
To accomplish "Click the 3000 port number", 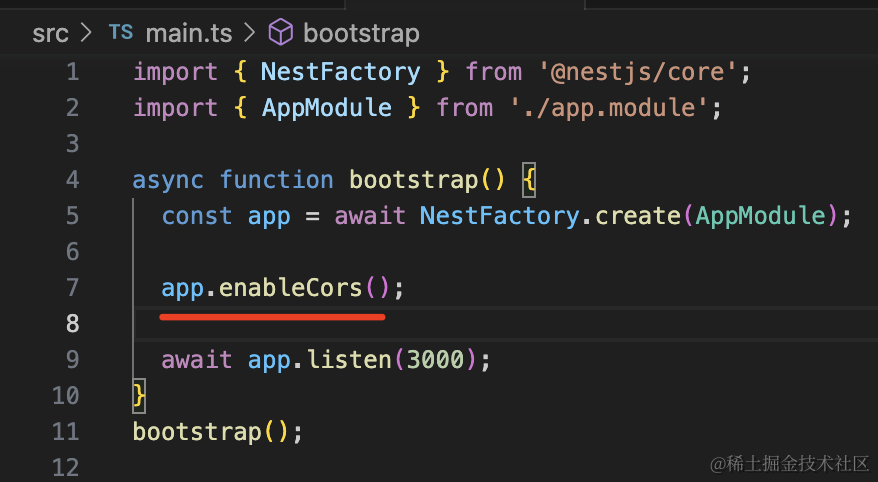I will click(435, 359).
